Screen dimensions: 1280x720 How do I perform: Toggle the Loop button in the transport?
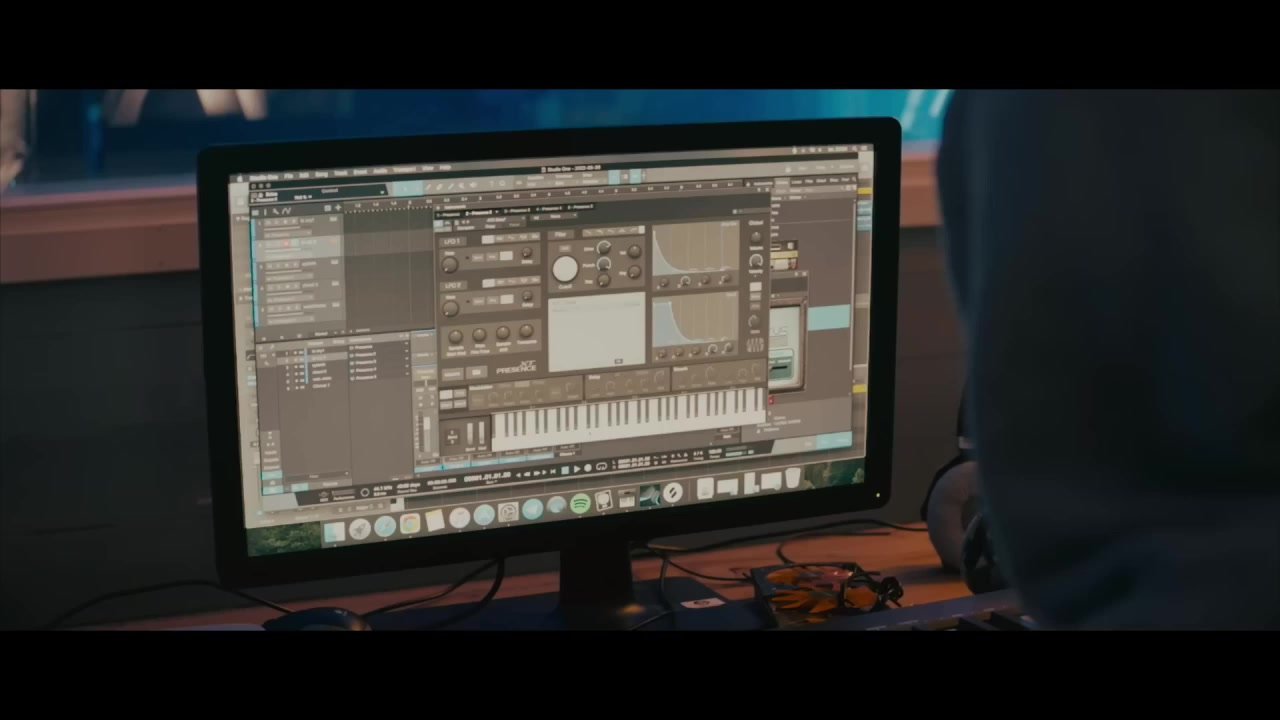(601, 467)
